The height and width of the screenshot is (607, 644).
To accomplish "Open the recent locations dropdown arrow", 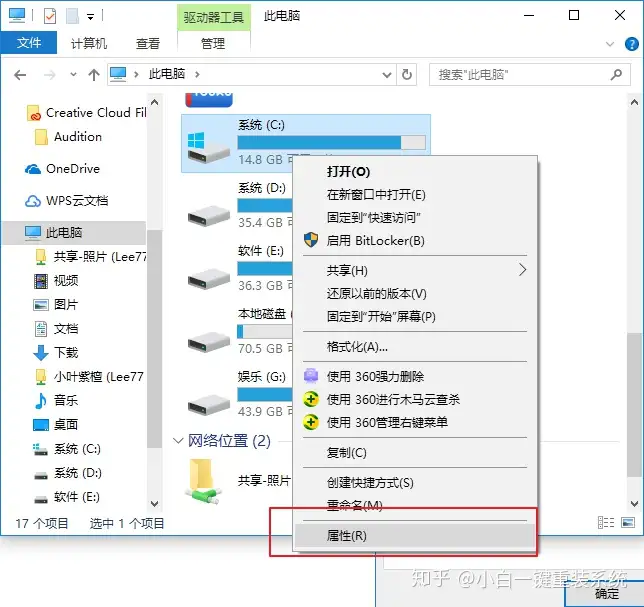I will pyautogui.click(x=73, y=75).
